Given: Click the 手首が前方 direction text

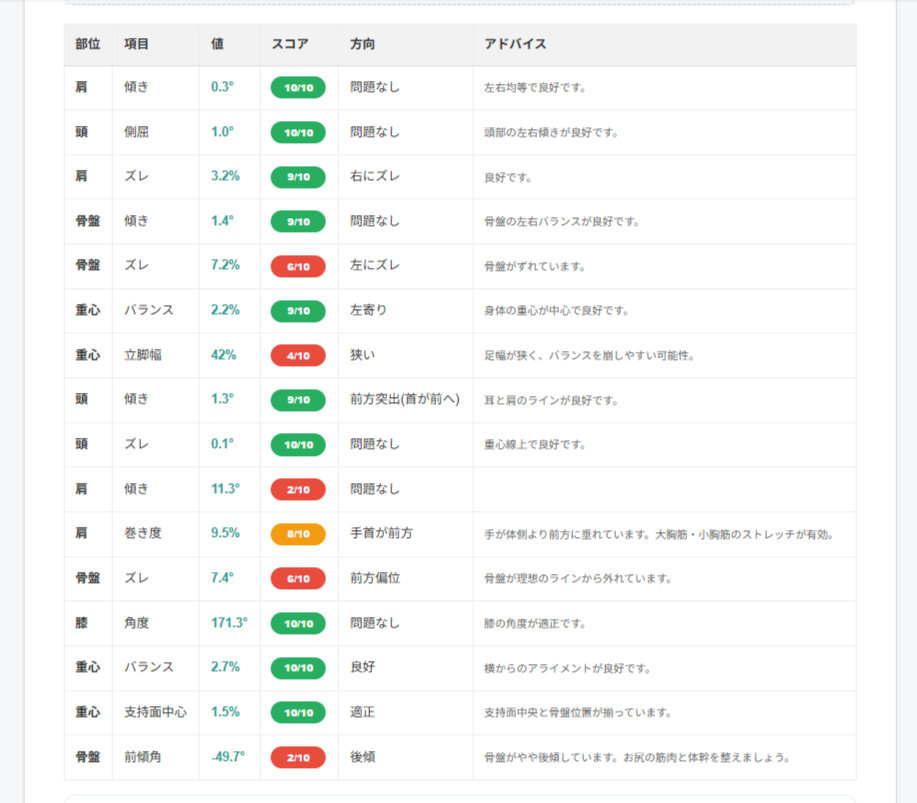Looking at the screenshot, I should click(381, 534).
